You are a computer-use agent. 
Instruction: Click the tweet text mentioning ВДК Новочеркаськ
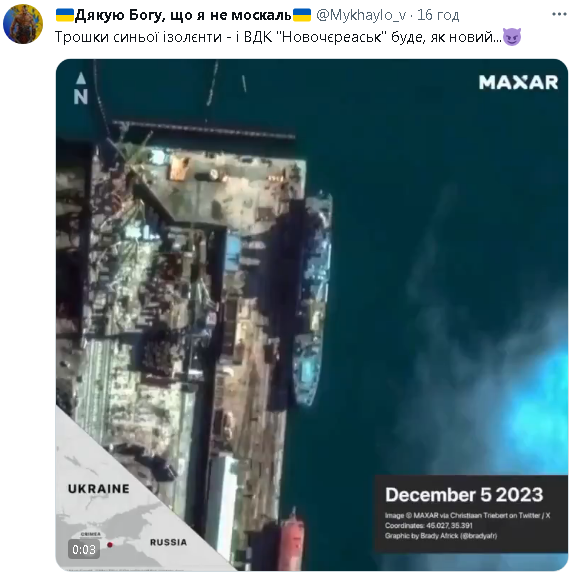pos(278,37)
